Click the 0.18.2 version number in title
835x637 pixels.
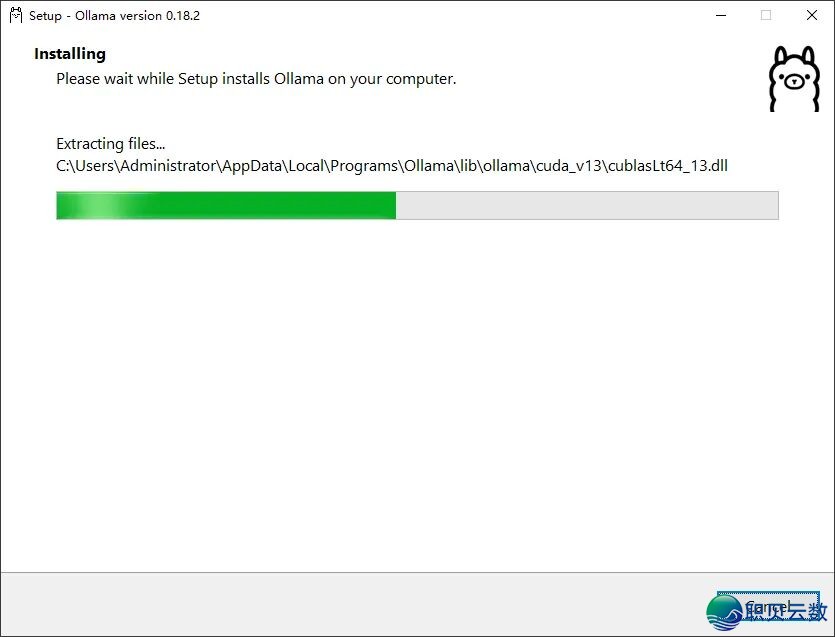point(183,15)
